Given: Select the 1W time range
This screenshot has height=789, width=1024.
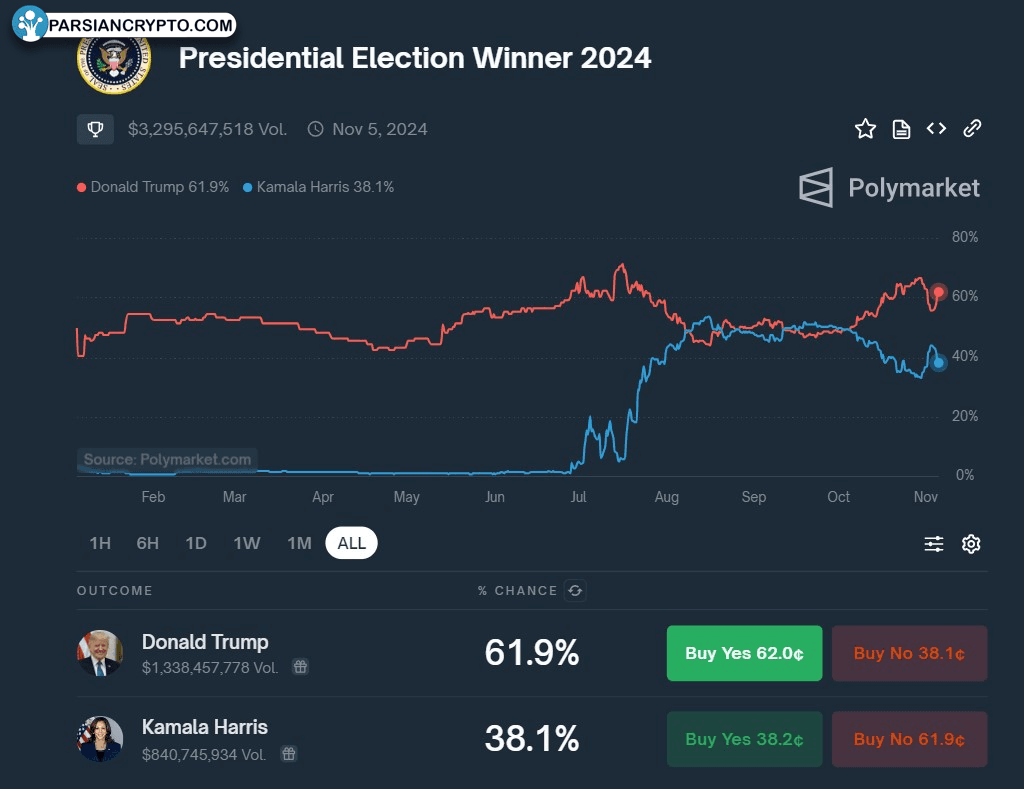Looking at the screenshot, I should [247, 543].
